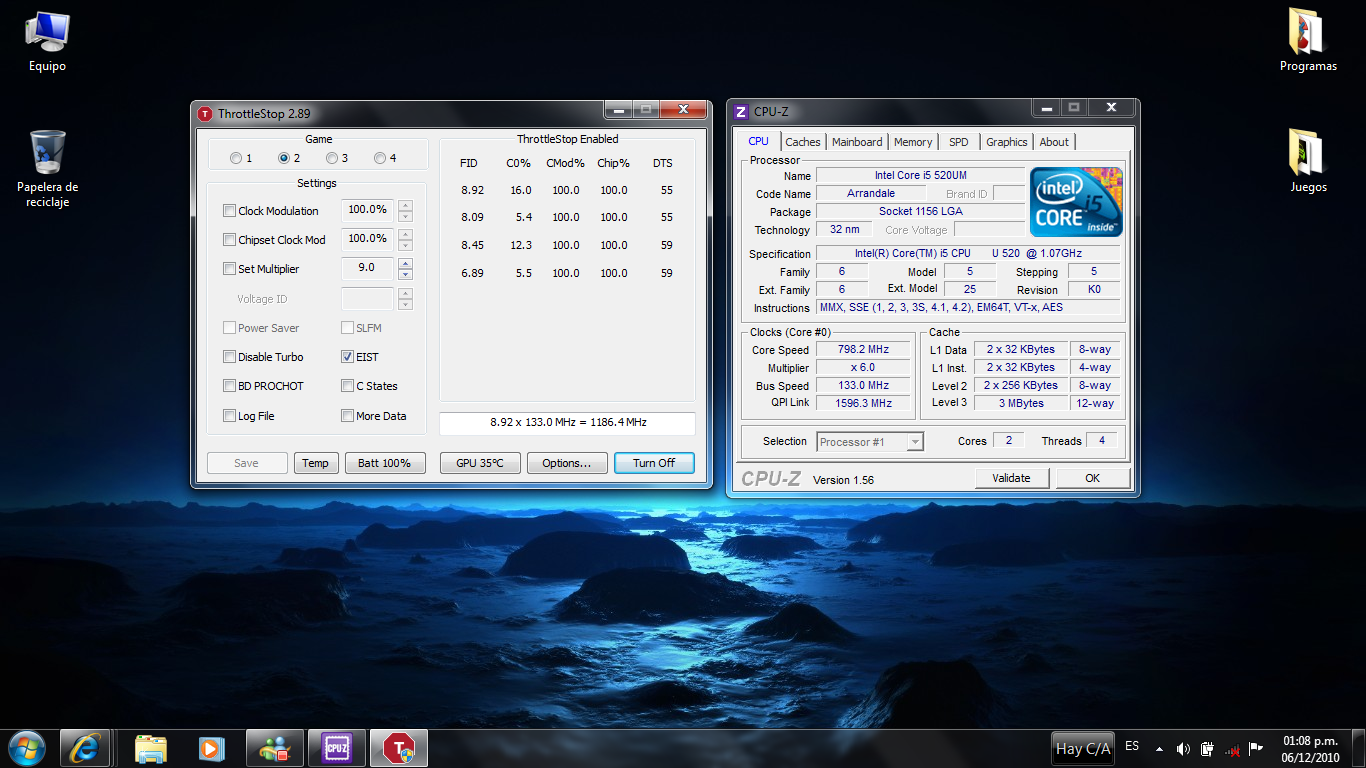Open the Papelera de reciclaje icon
The width and height of the screenshot is (1366, 768).
[47, 168]
